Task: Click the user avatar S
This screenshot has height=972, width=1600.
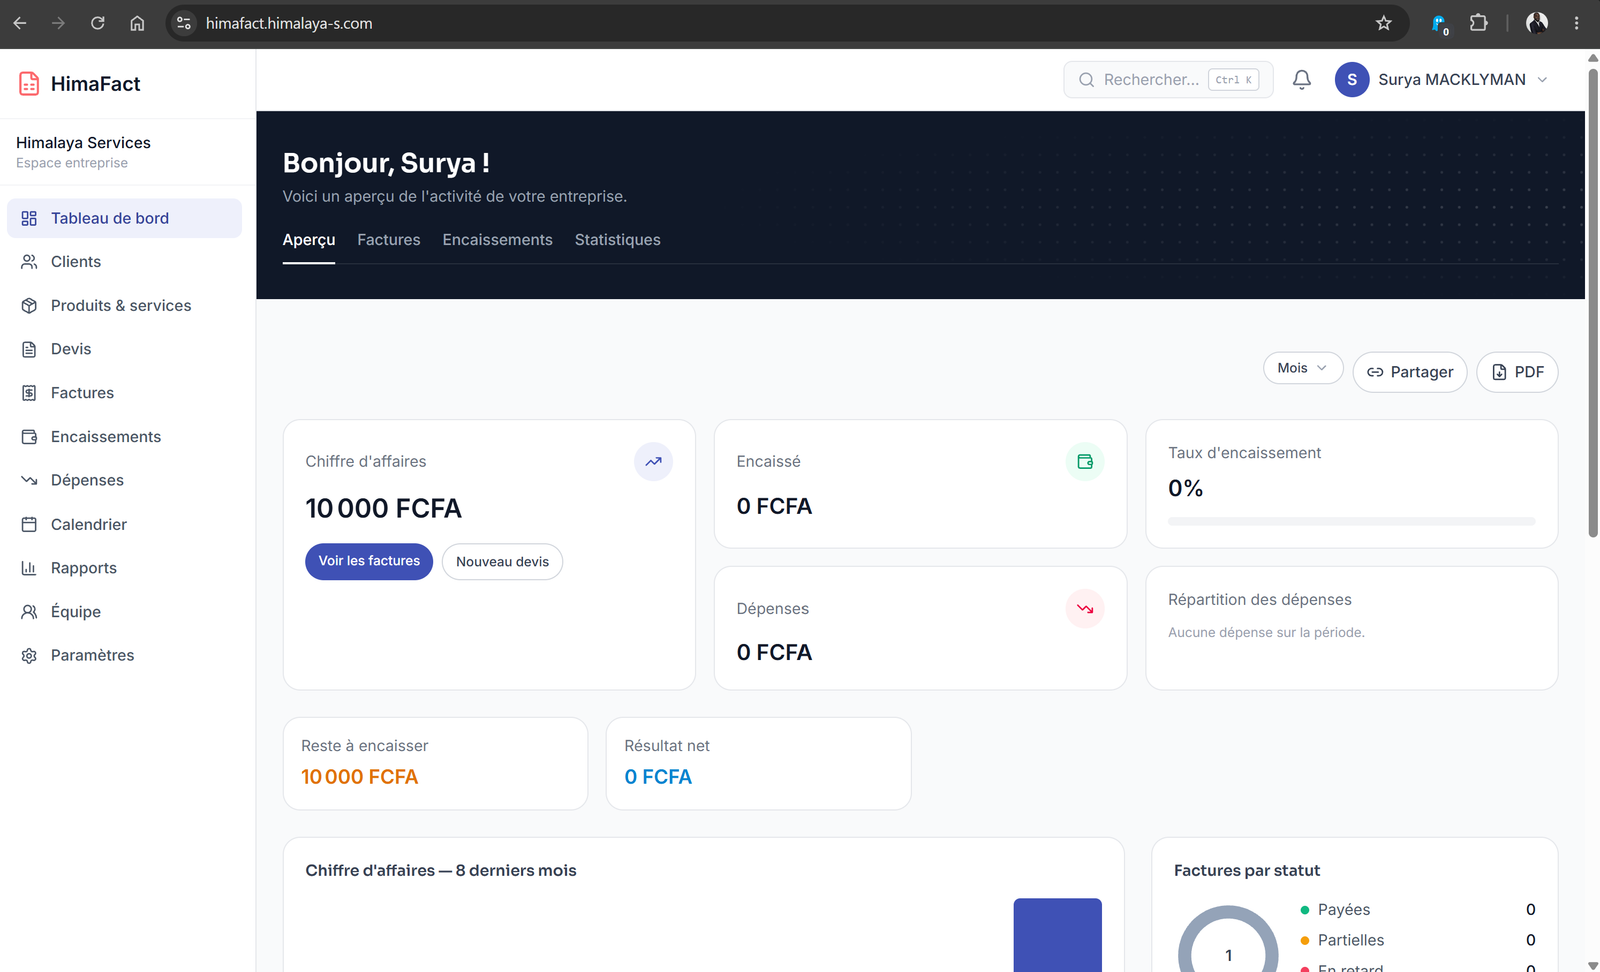Action: (x=1352, y=80)
